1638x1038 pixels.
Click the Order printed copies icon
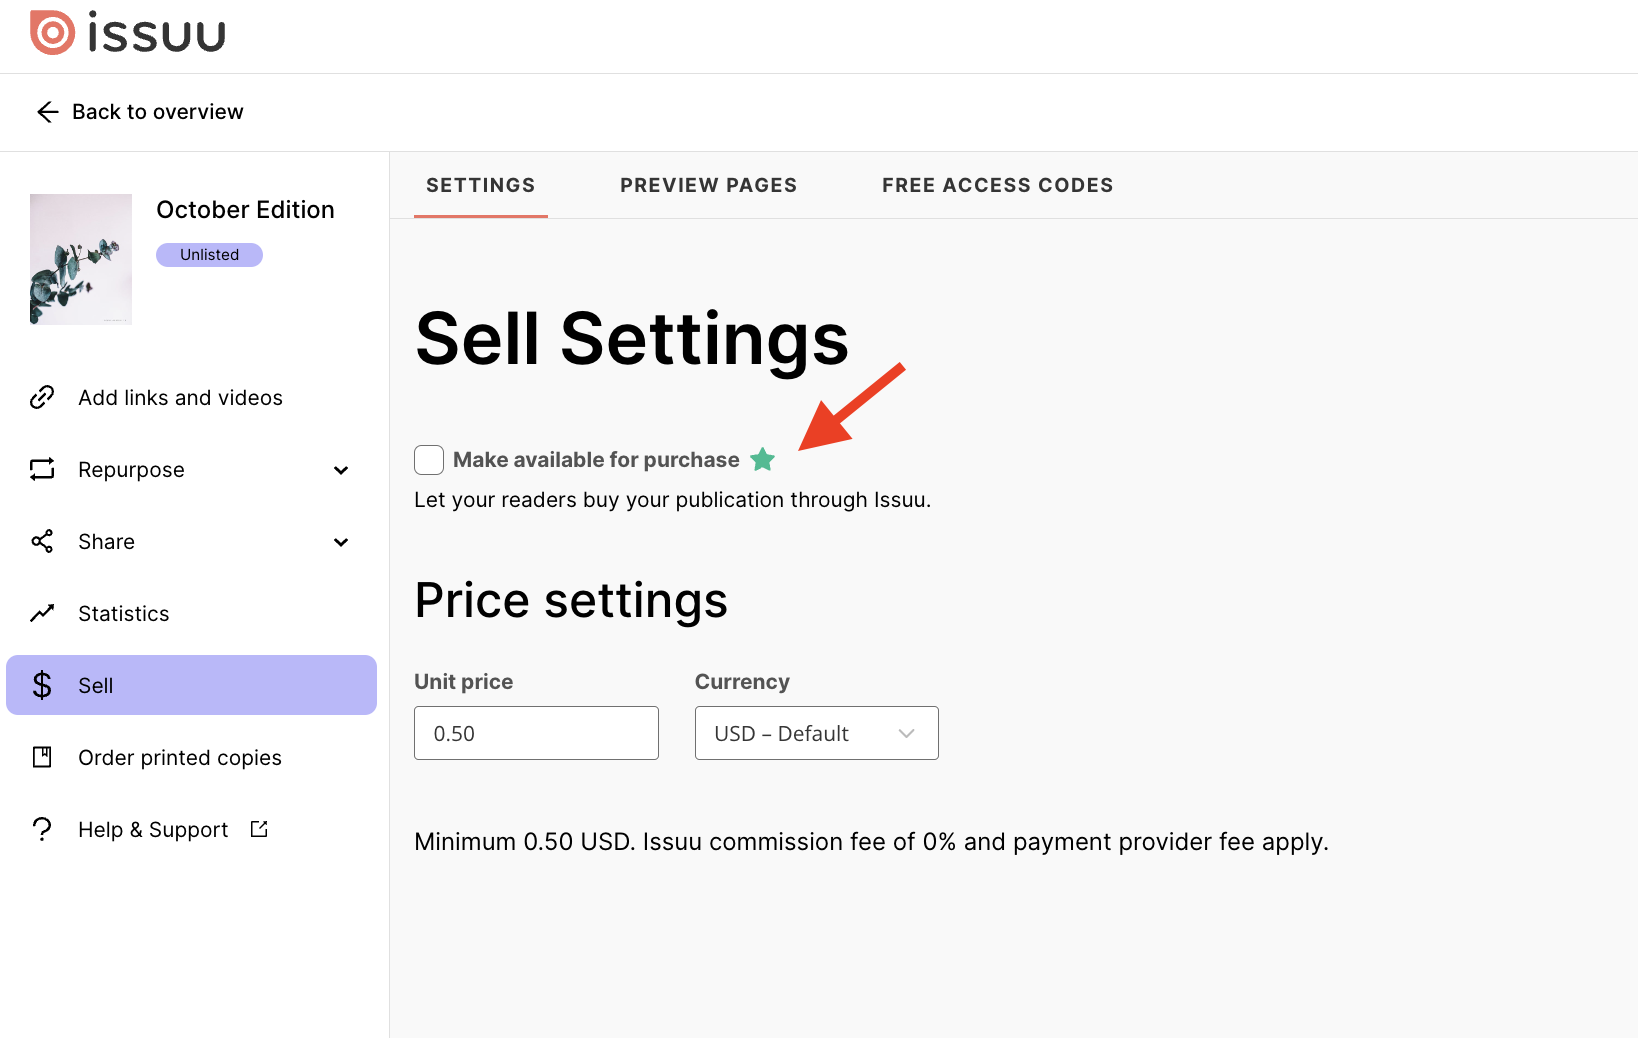pyautogui.click(x=41, y=757)
